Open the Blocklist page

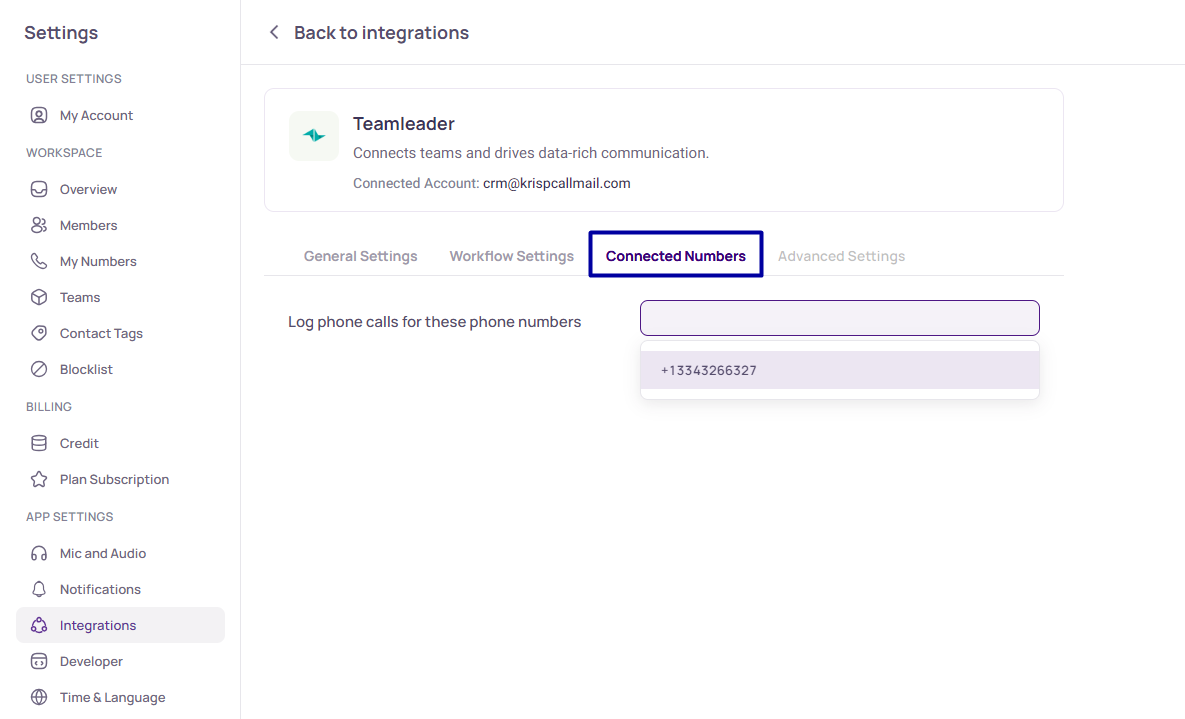click(x=86, y=370)
